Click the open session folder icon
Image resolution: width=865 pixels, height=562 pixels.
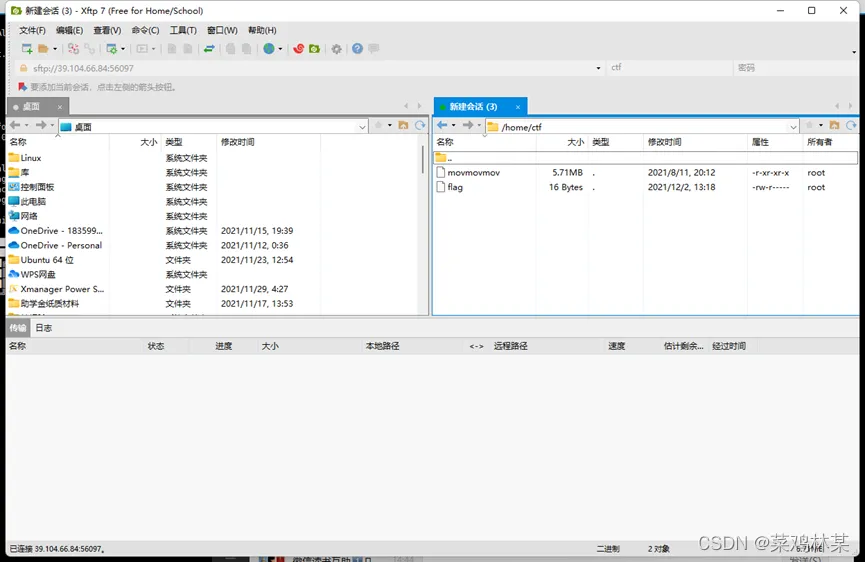point(43,49)
